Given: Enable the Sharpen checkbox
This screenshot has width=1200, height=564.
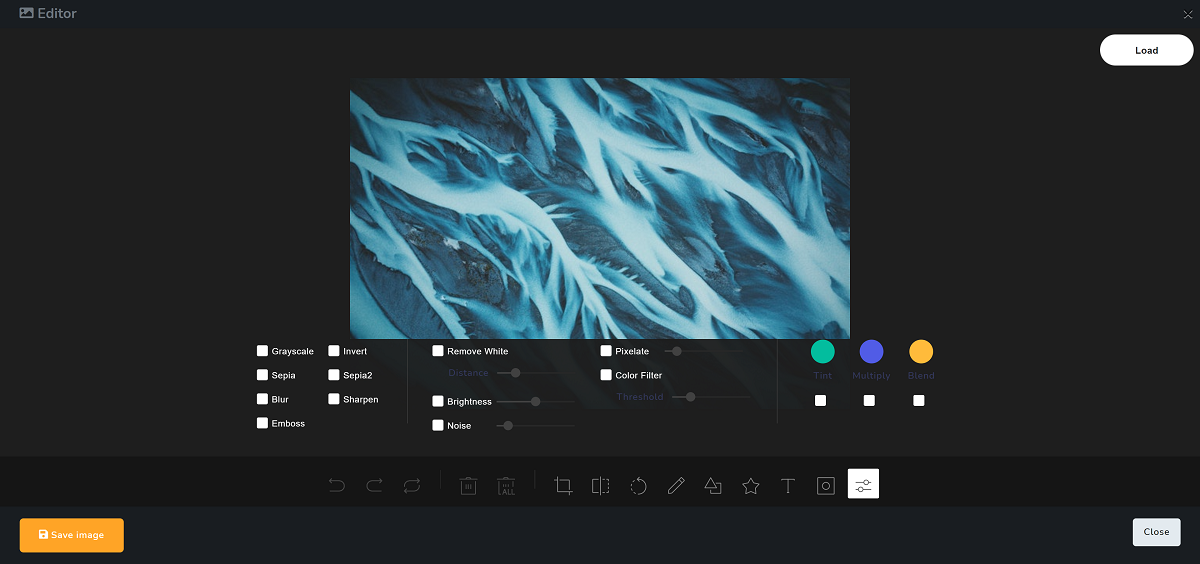Looking at the screenshot, I should point(334,399).
